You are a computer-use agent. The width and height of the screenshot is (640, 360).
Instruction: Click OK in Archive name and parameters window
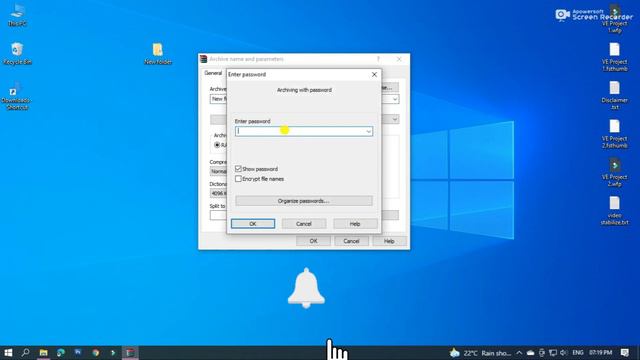(313, 241)
